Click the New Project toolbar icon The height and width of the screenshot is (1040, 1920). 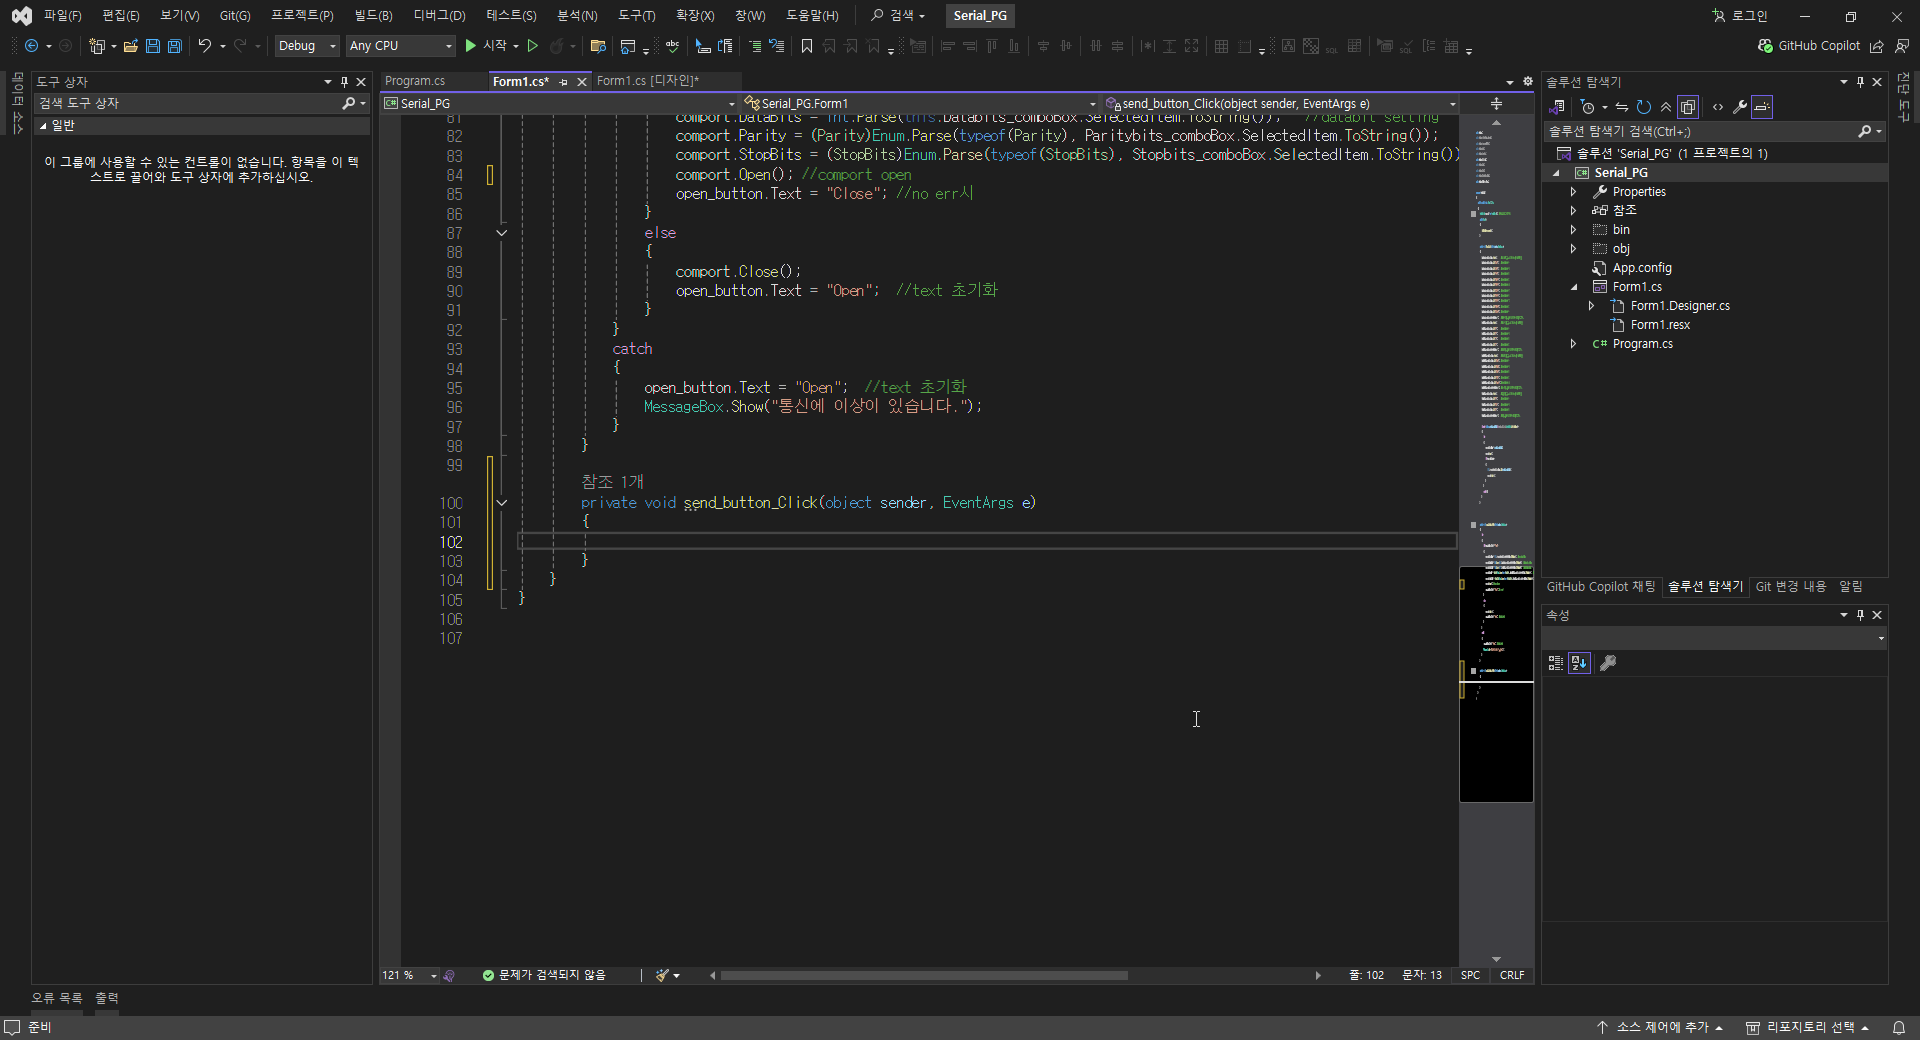(97, 46)
